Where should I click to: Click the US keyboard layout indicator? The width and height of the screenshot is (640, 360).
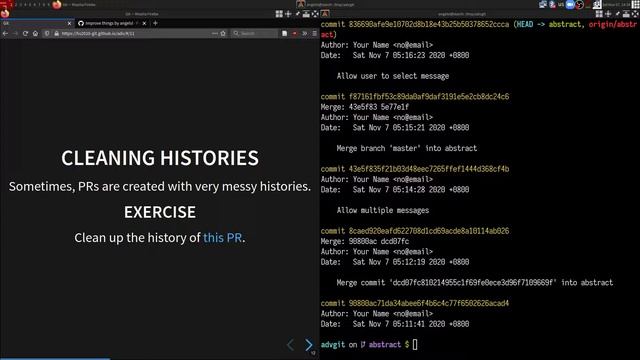pyautogui.click(x=561, y=4)
